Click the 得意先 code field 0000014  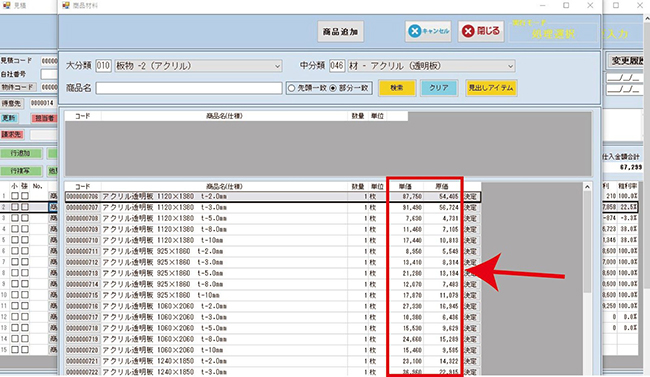pyautogui.click(x=43, y=103)
